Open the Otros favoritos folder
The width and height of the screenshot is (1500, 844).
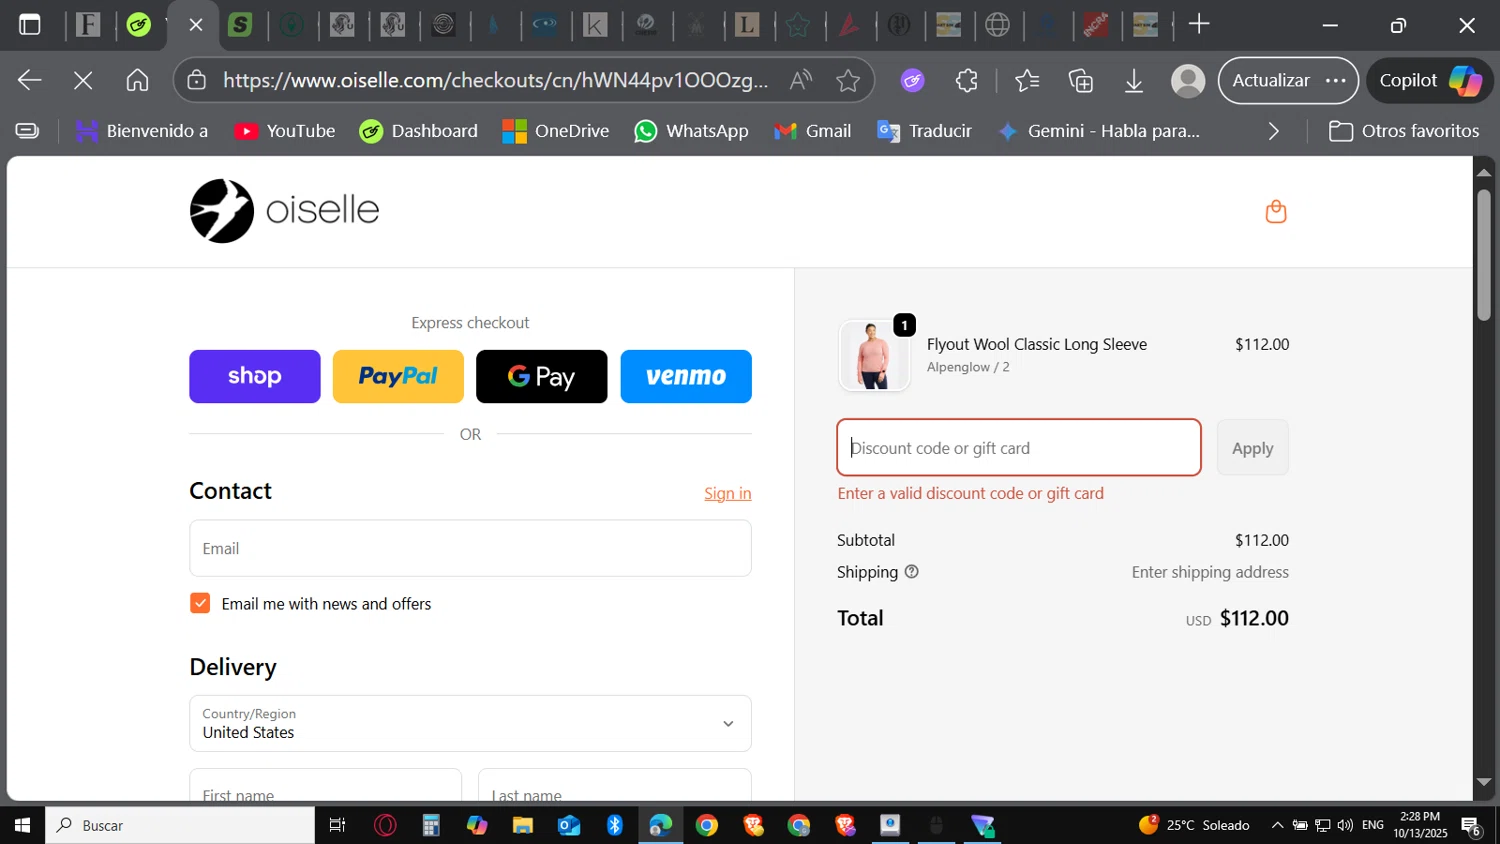(x=1404, y=131)
